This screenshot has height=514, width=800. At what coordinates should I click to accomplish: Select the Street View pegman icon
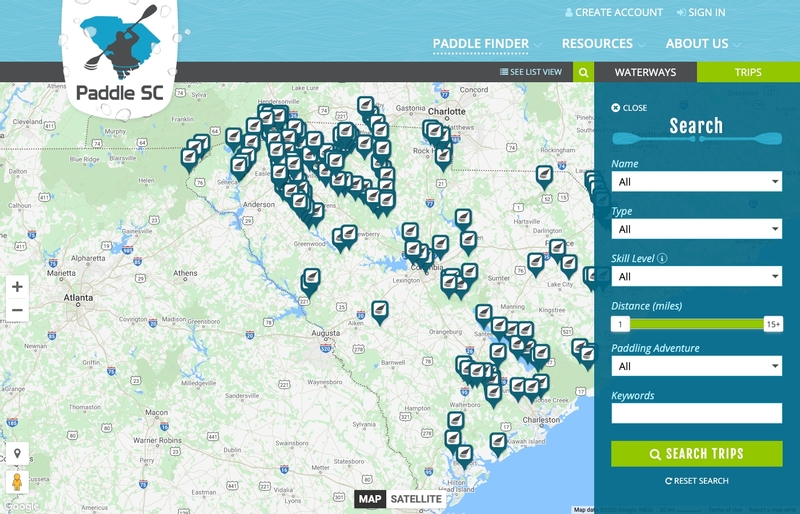pos(17,481)
